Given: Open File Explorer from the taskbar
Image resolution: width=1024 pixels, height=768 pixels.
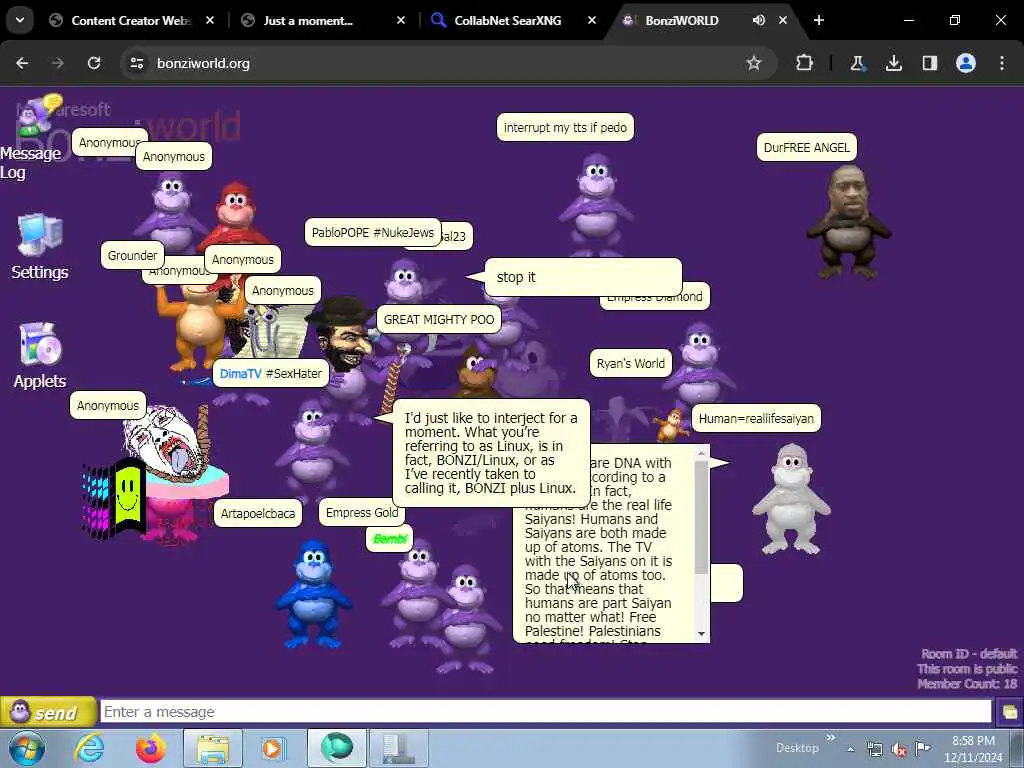Looking at the screenshot, I should (x=213, y=748).
